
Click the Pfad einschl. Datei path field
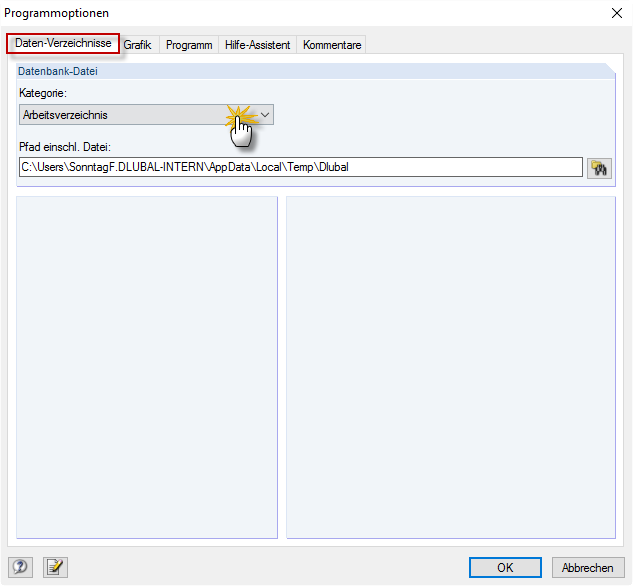tap(301, 167)
